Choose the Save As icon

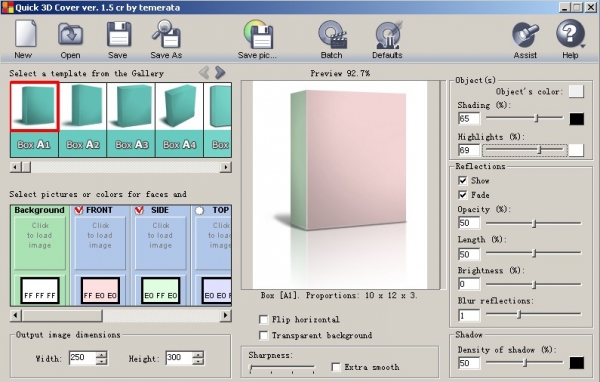(166, 34)
